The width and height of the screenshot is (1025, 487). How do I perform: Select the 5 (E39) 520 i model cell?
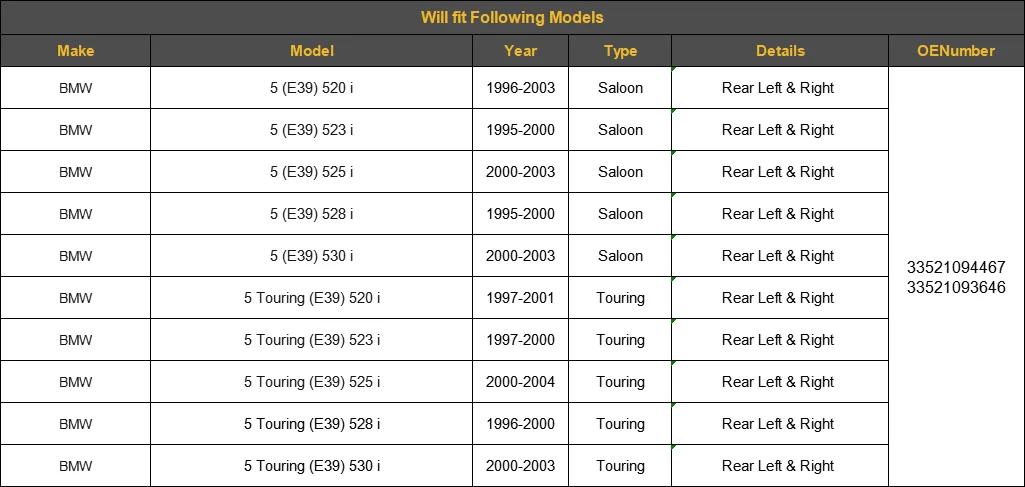coord(312,88)
